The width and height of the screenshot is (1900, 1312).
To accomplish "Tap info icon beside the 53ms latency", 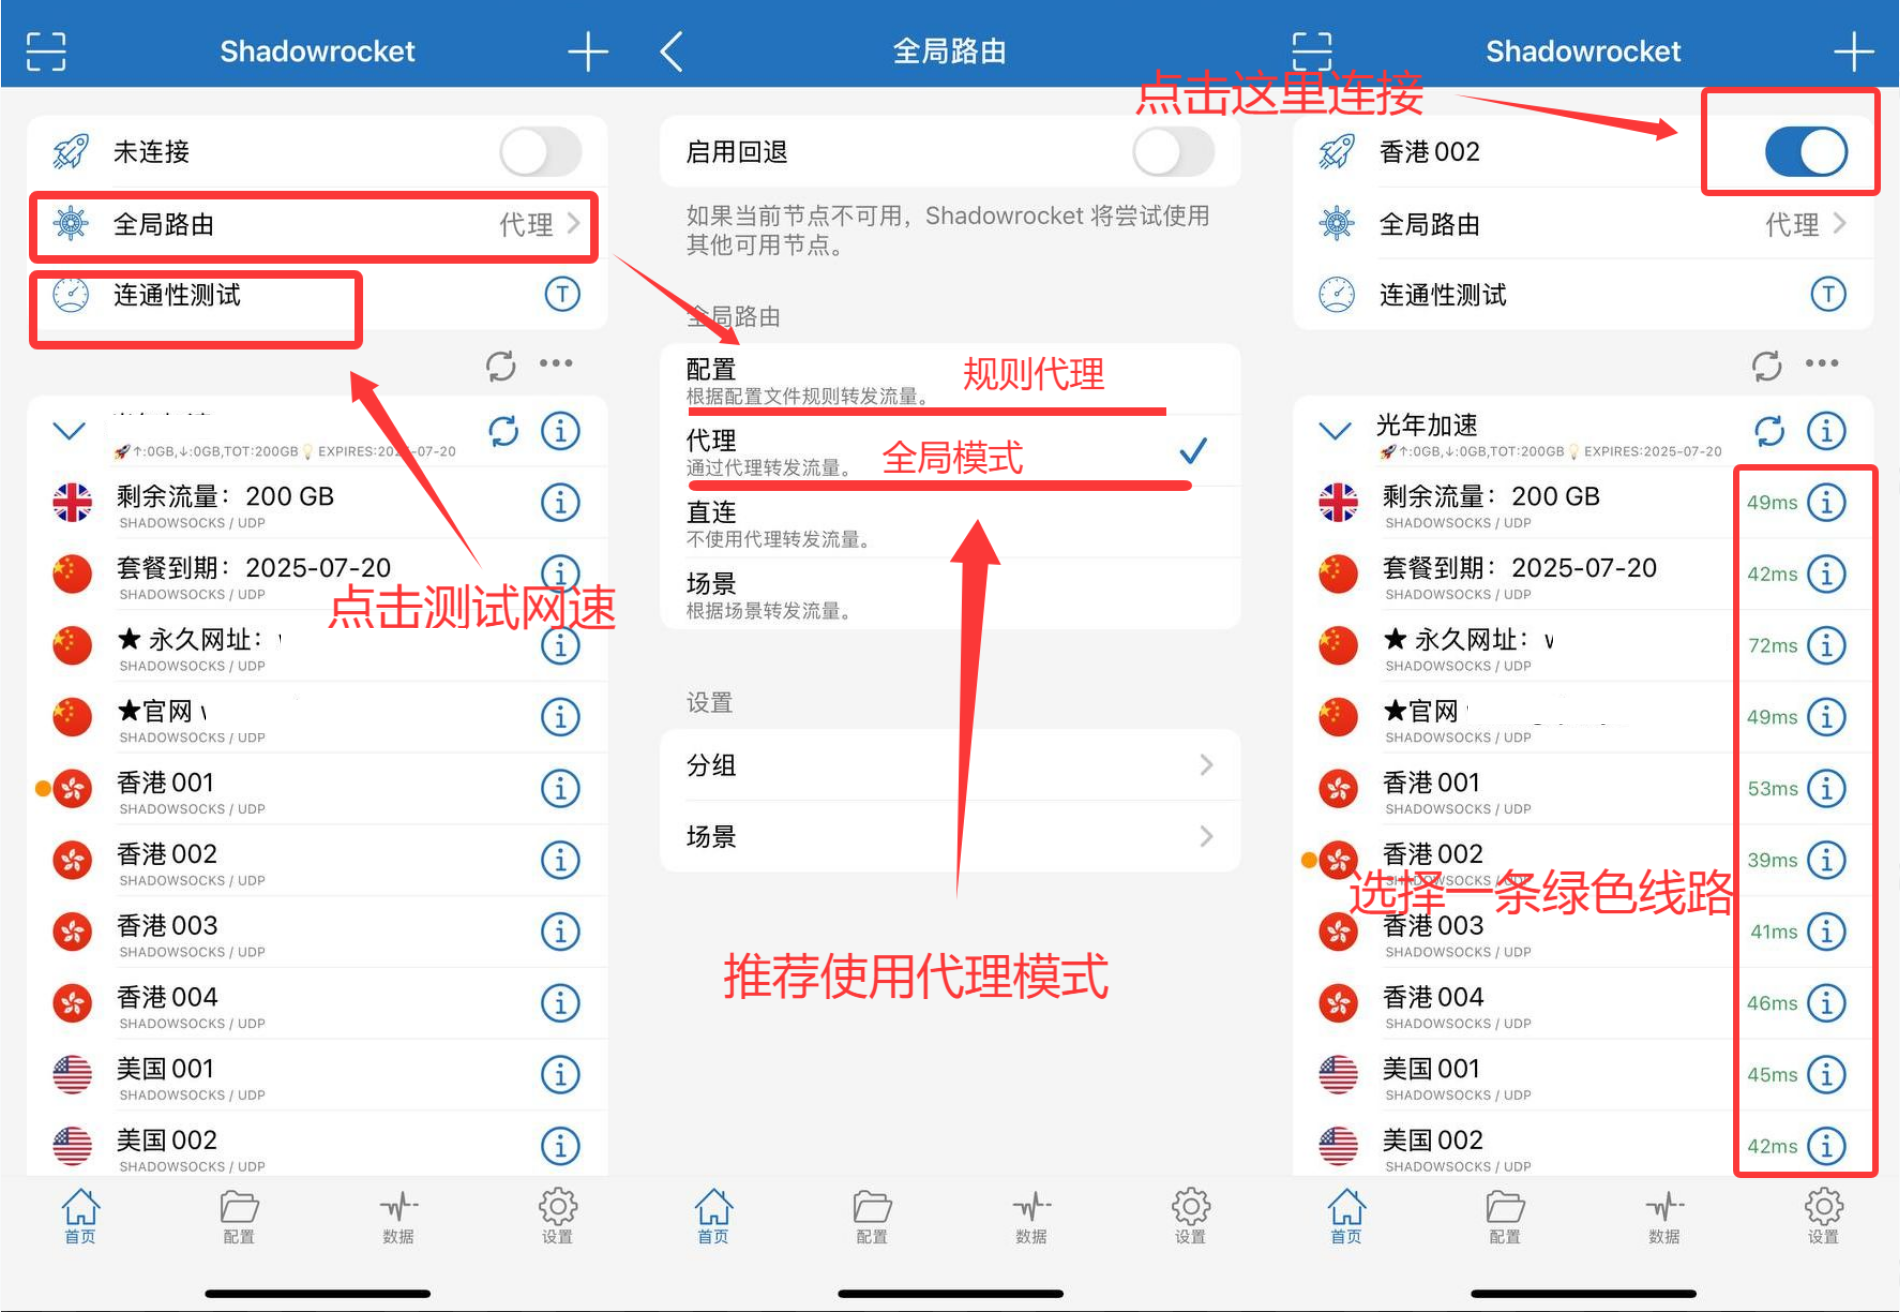I will click(x=1827, y=788).
